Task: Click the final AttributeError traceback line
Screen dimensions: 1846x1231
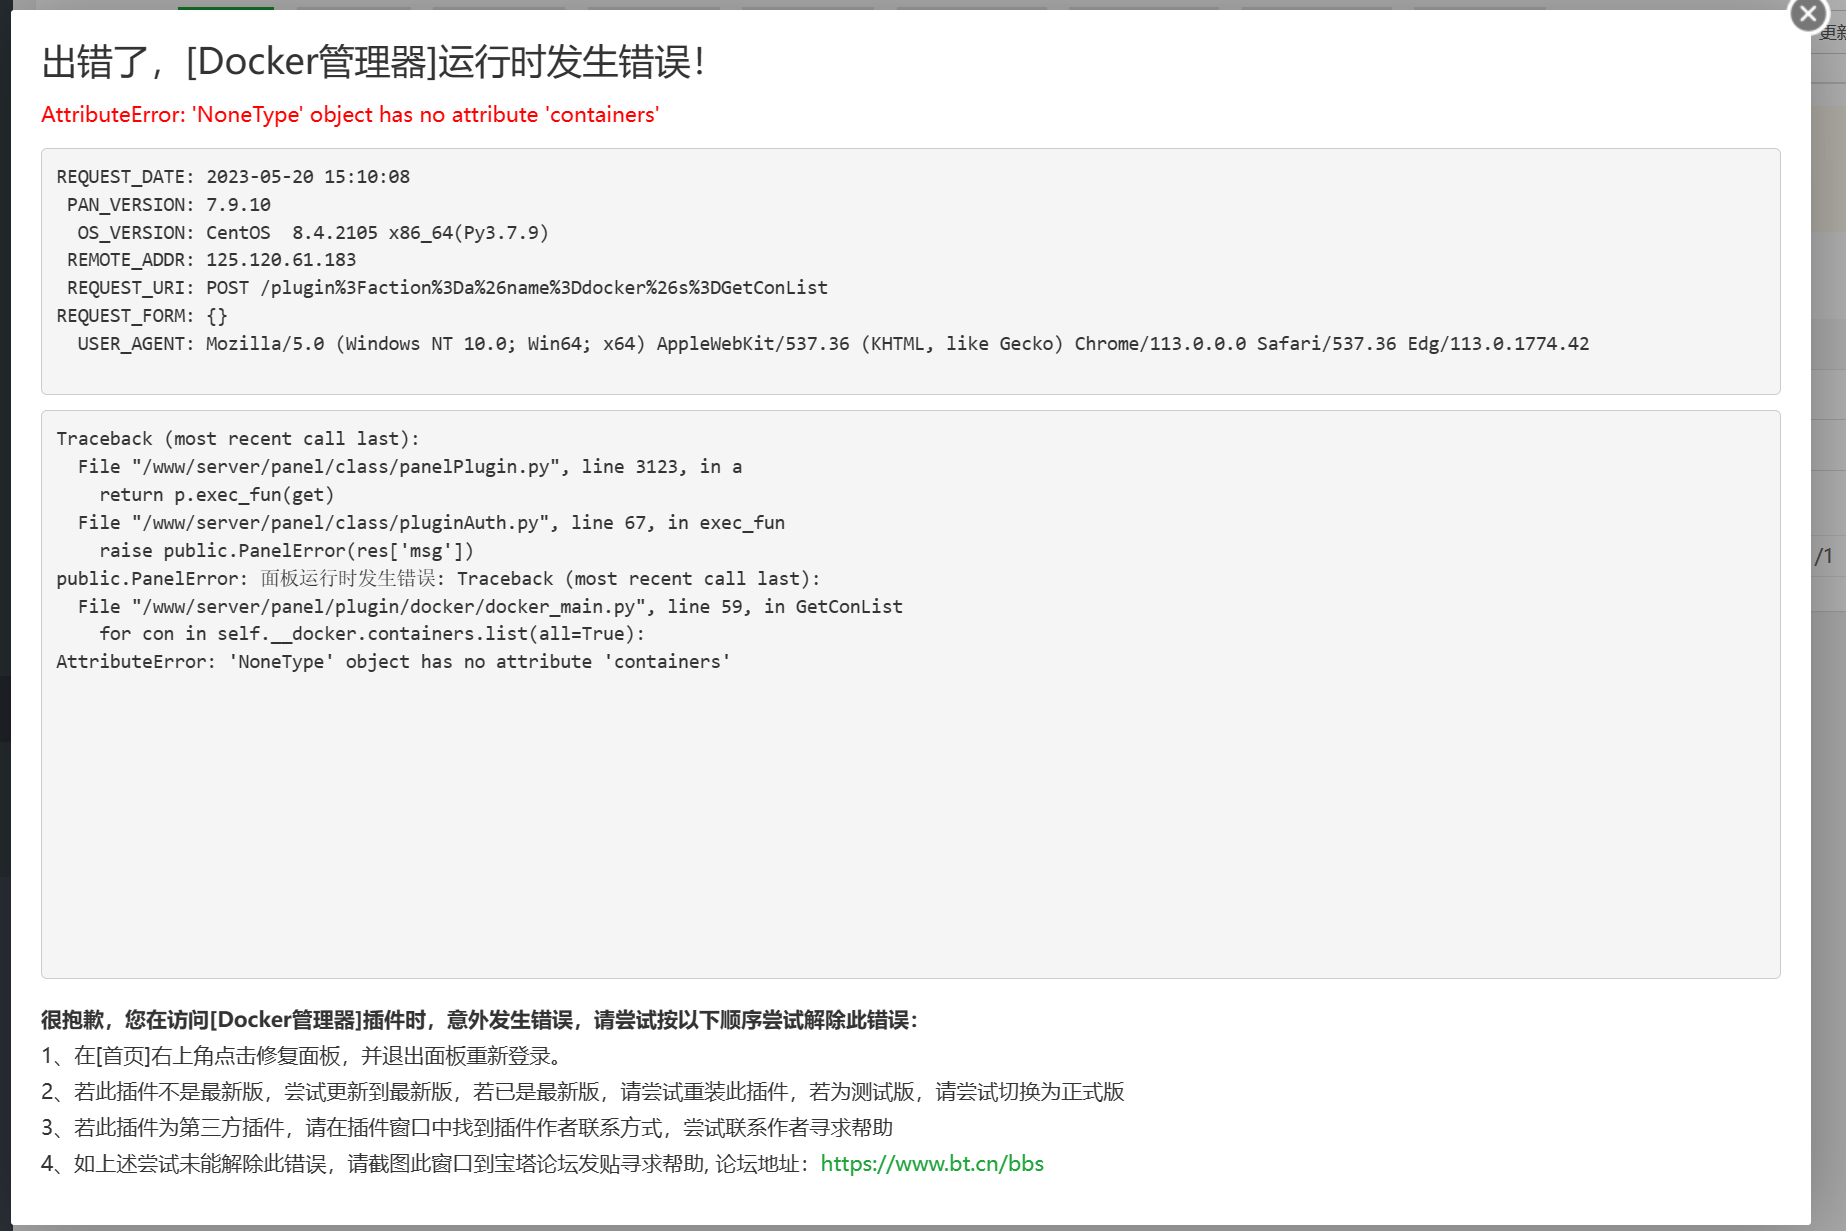Action: point(393,662)
